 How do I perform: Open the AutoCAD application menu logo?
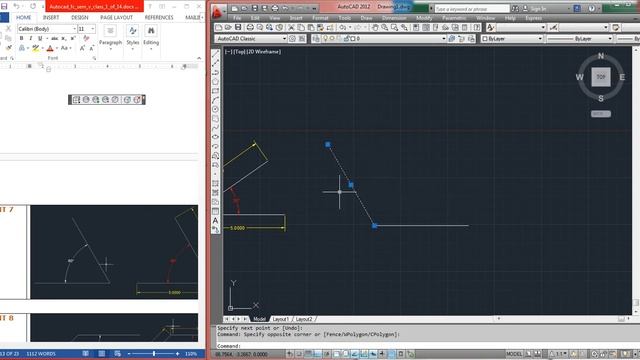(217, 12)
